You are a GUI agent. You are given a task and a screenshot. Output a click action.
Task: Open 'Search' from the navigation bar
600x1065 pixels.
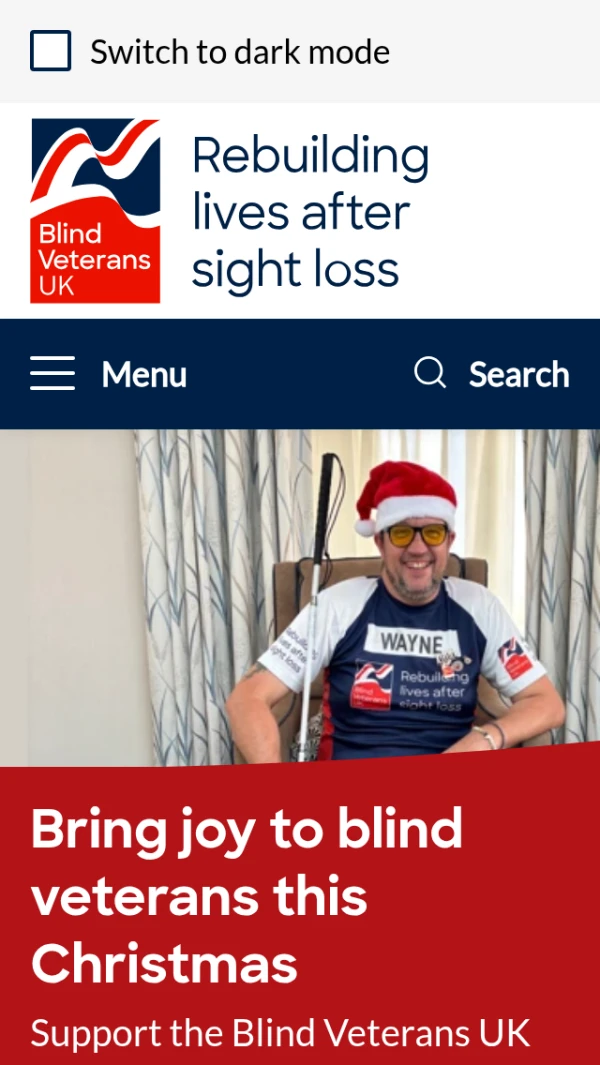(519, 374)
